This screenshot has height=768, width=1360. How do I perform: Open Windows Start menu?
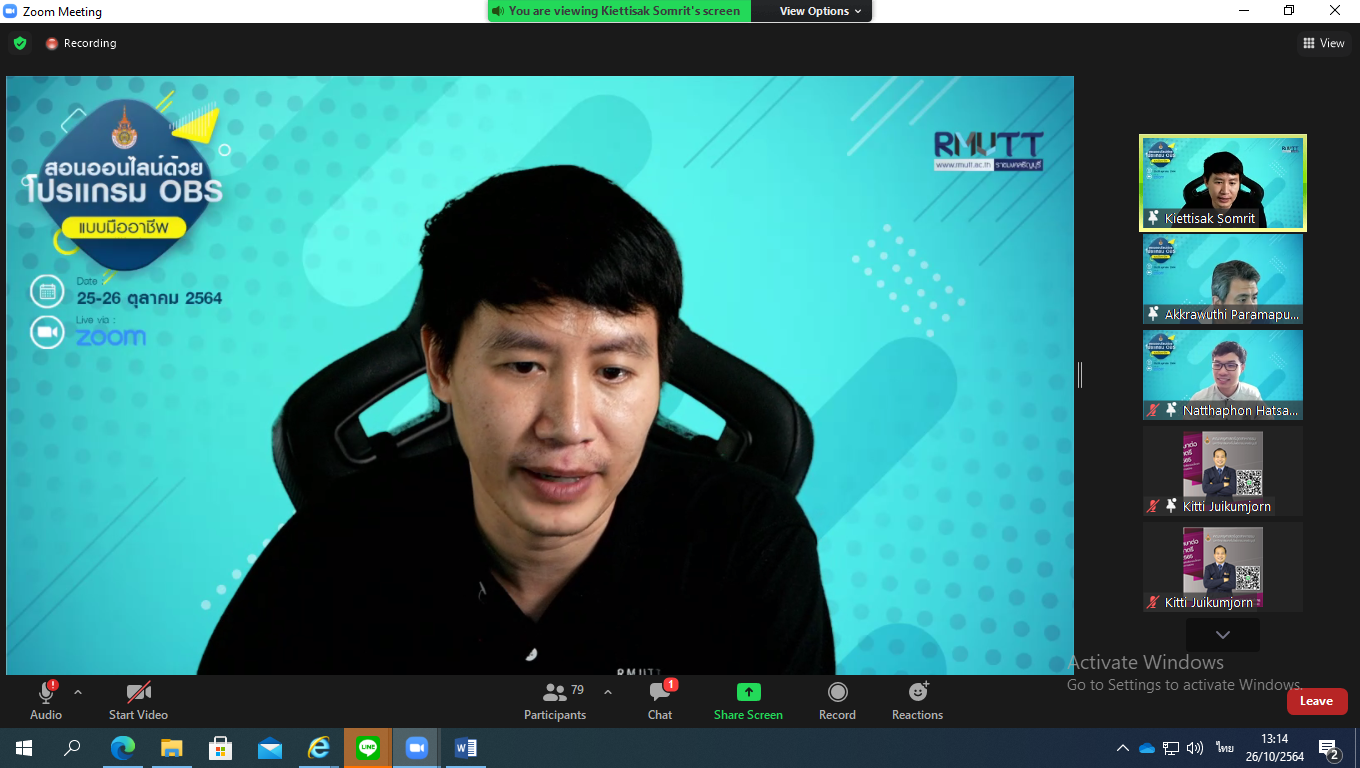[x=24, y=748]
